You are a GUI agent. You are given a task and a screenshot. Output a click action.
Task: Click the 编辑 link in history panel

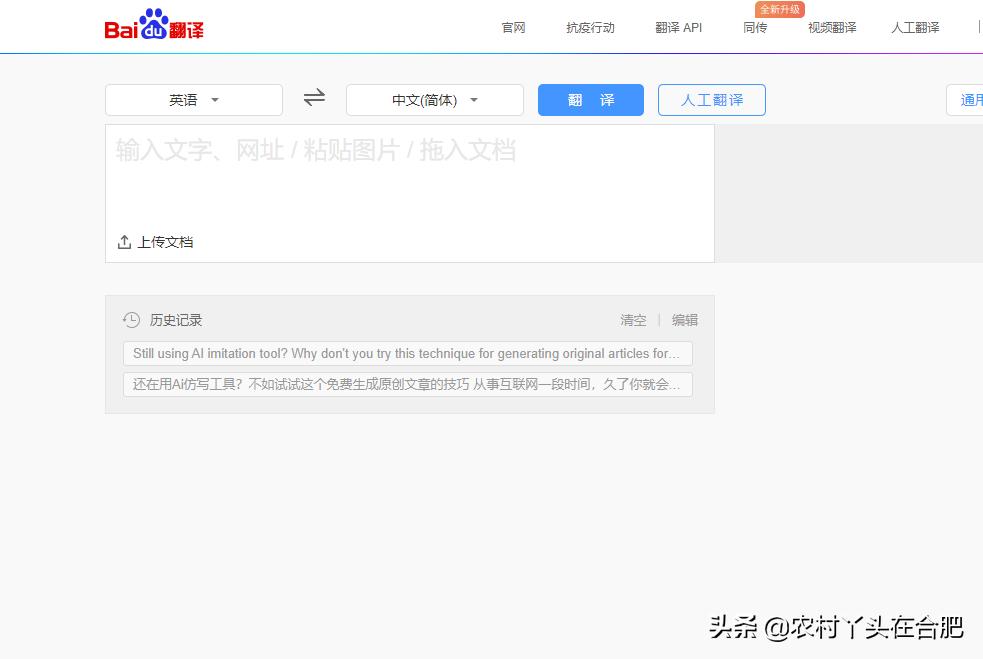pos(685,320)
